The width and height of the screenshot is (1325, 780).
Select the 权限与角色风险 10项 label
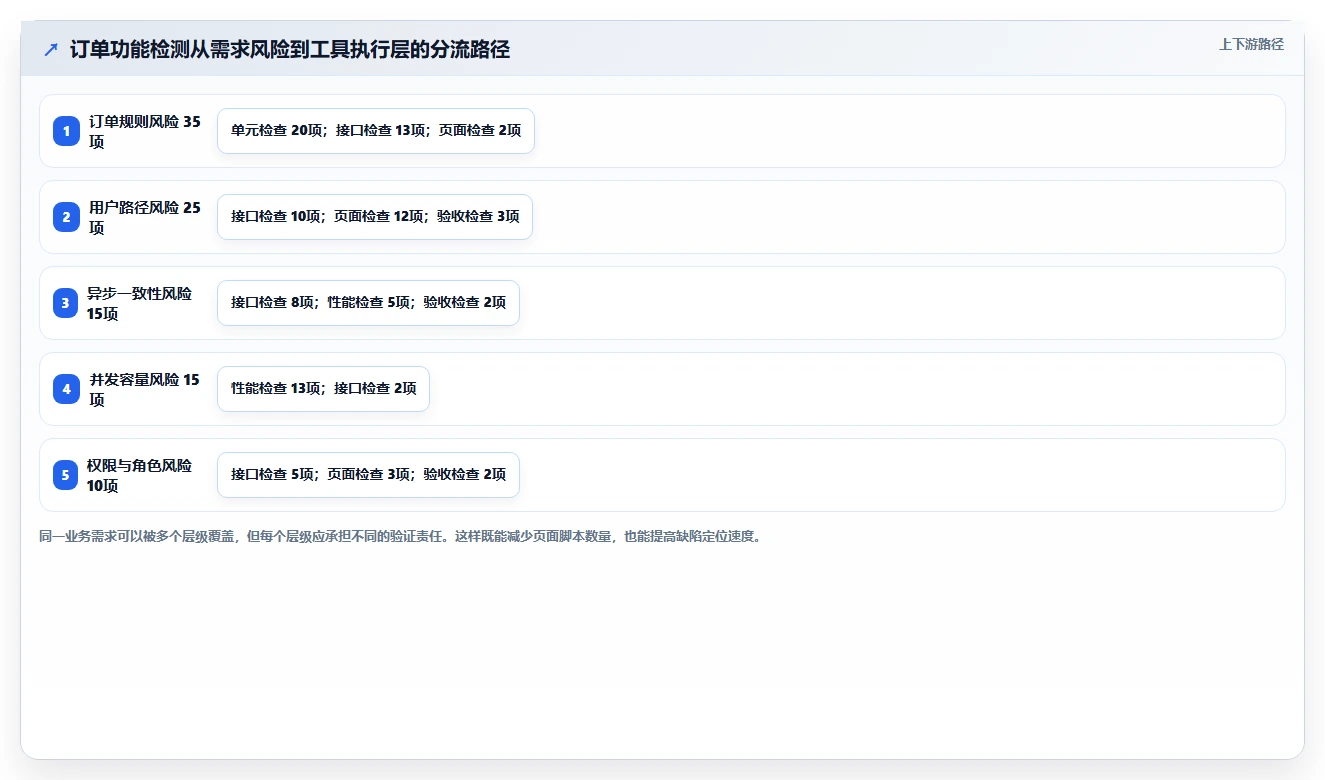coord(140,475)
